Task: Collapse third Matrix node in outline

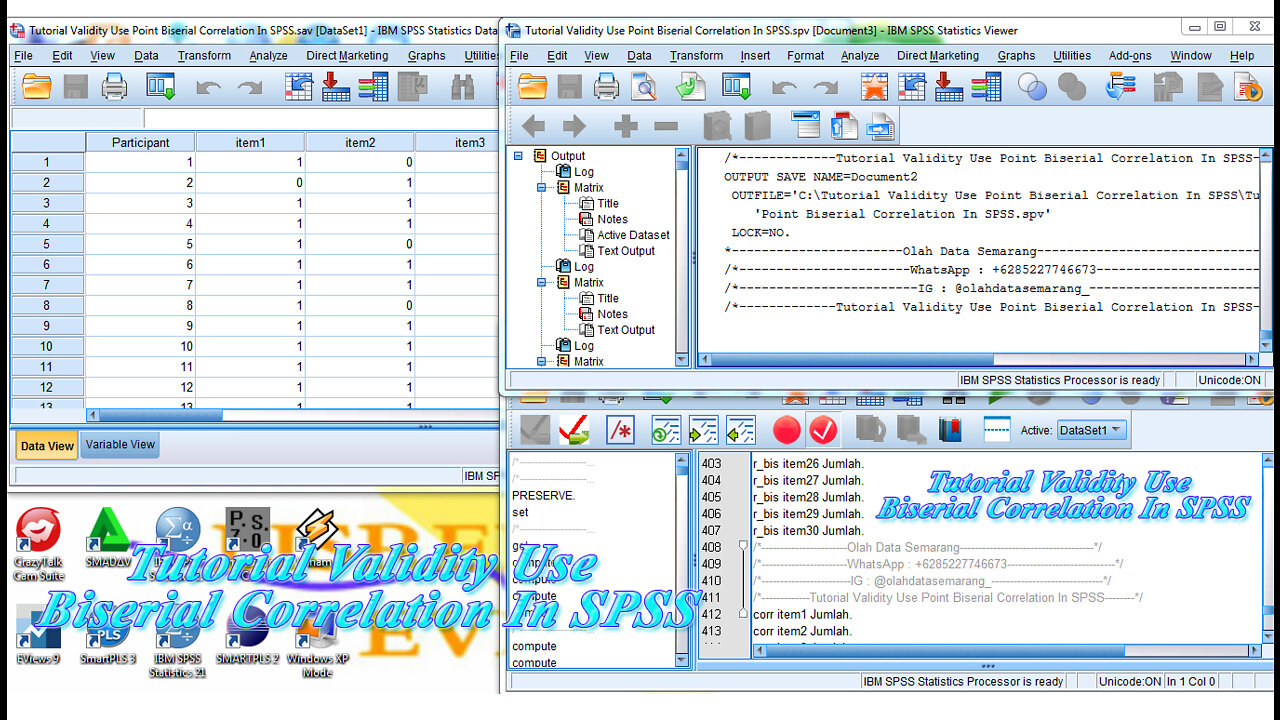Action: point(541,362)
